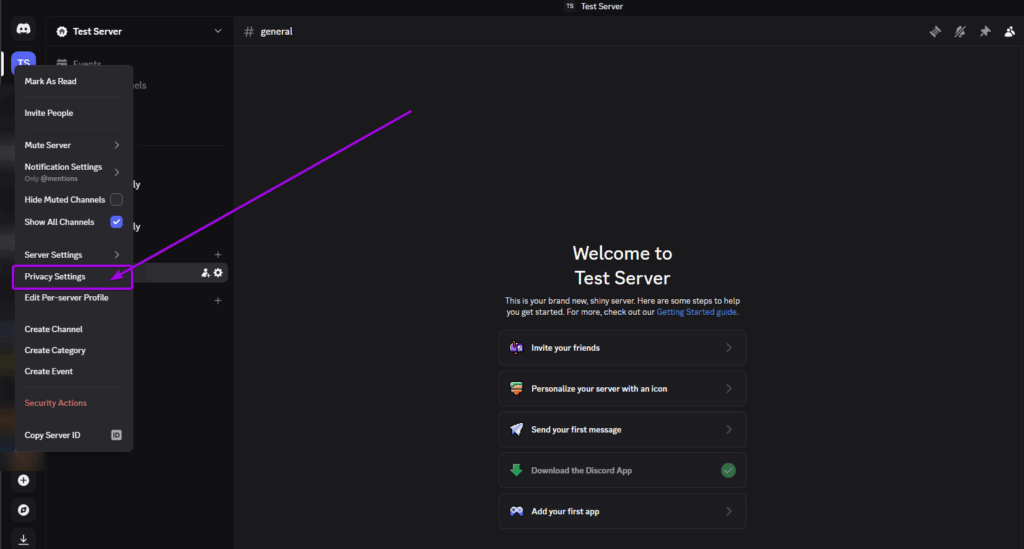Click the general channel name in header
The image size is (1024, 549).
(276, 31)
